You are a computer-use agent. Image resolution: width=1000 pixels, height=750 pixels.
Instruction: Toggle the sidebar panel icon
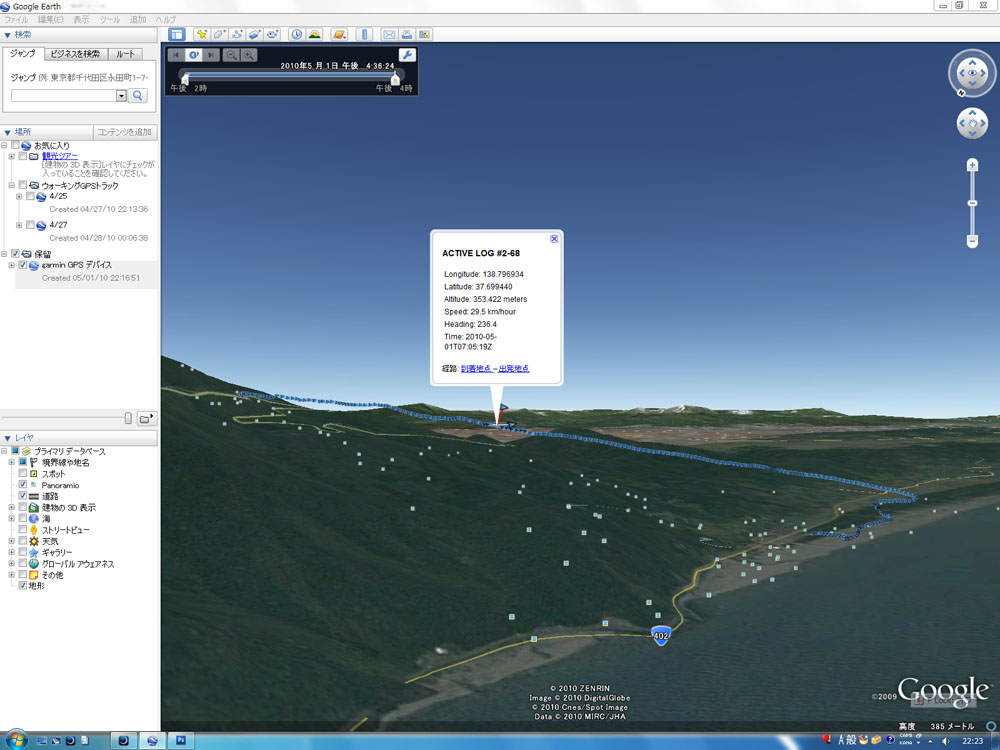[177, 34]
